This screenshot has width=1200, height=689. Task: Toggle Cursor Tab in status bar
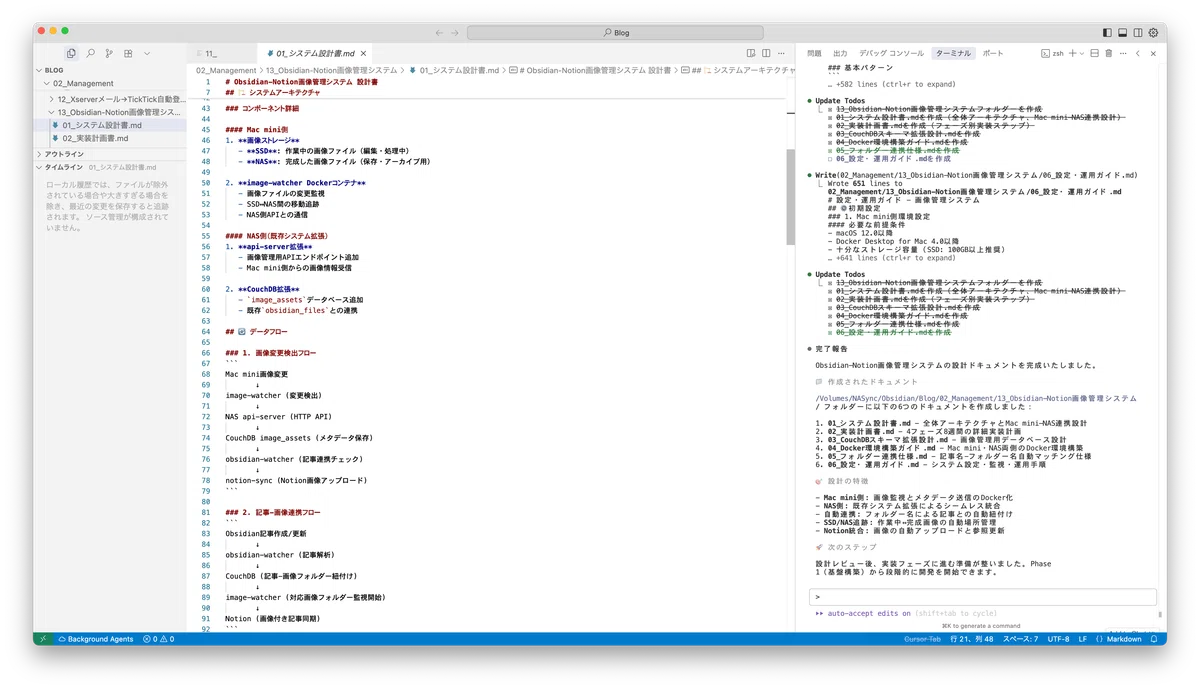921,639
